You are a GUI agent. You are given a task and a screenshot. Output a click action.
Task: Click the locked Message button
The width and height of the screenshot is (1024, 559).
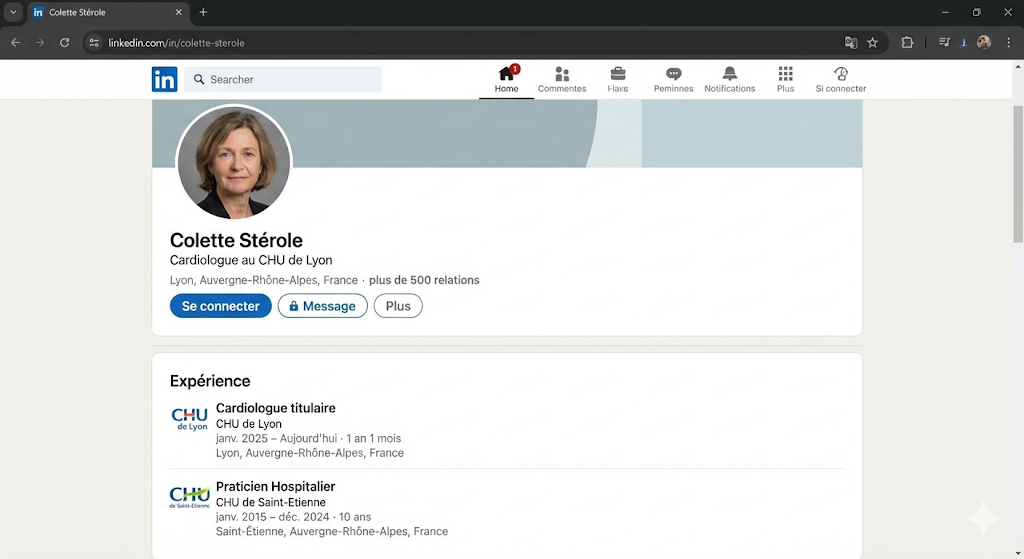coord(323,306)
